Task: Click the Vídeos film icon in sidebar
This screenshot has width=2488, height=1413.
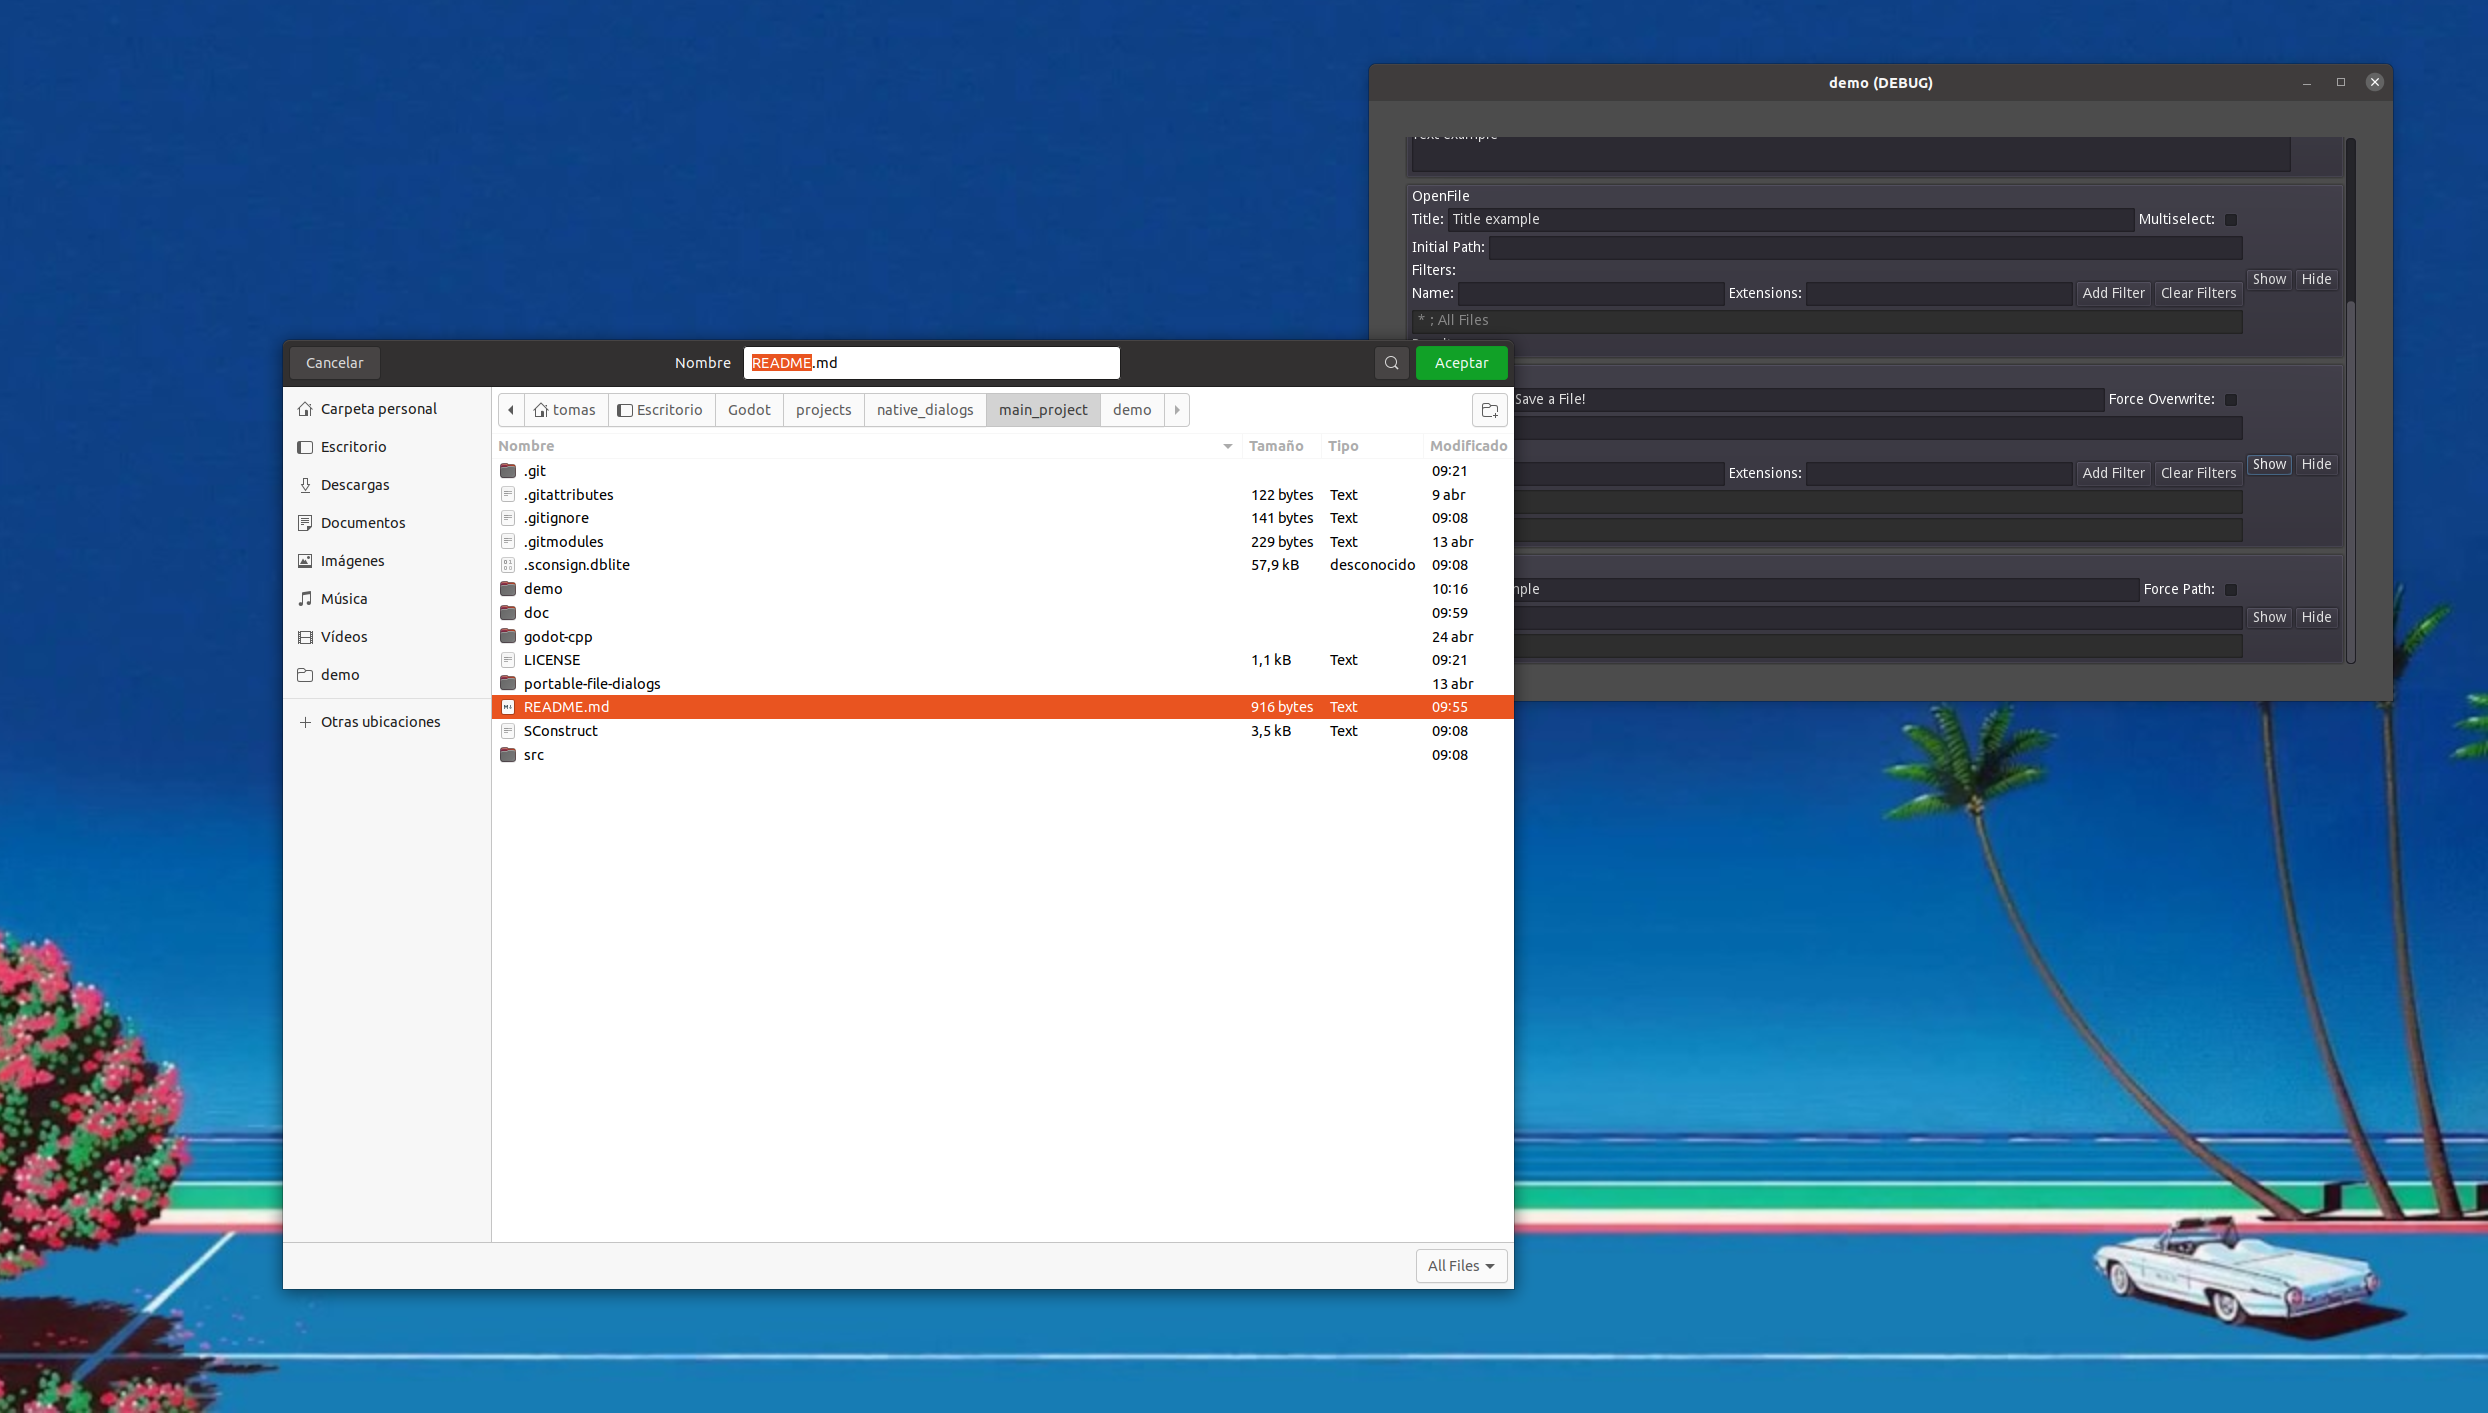Action: pyautogui.click(x=305, y=637)
